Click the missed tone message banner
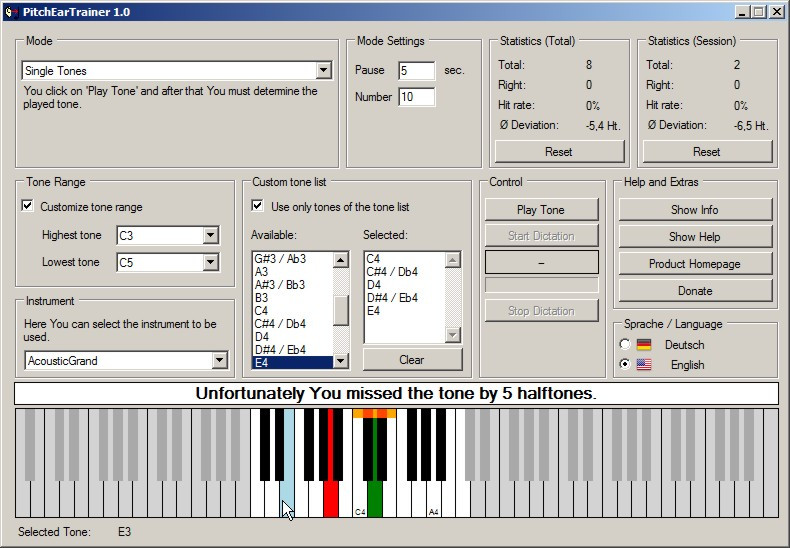Viewport: 790px width, 548px height. point(397,393)
